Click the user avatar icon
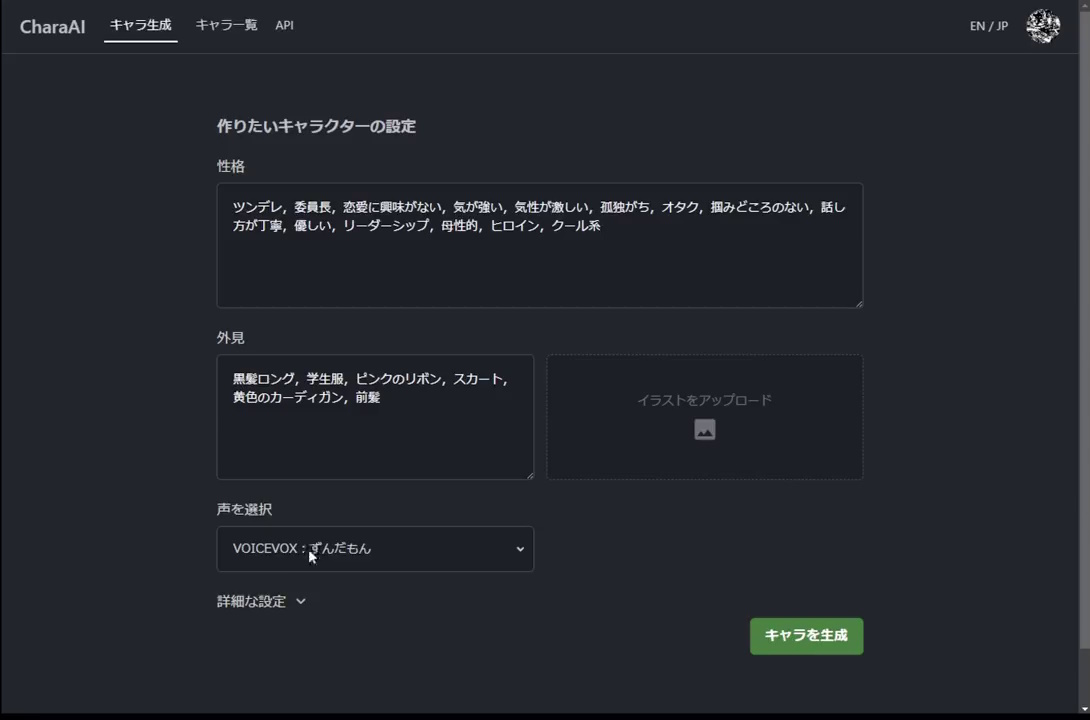 1043,26
